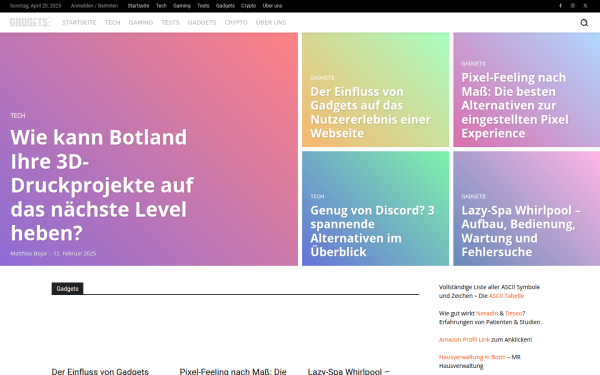Open STARTSEITE in main navigation
Screen dimensions: 600x375
[x=79, y=23]
